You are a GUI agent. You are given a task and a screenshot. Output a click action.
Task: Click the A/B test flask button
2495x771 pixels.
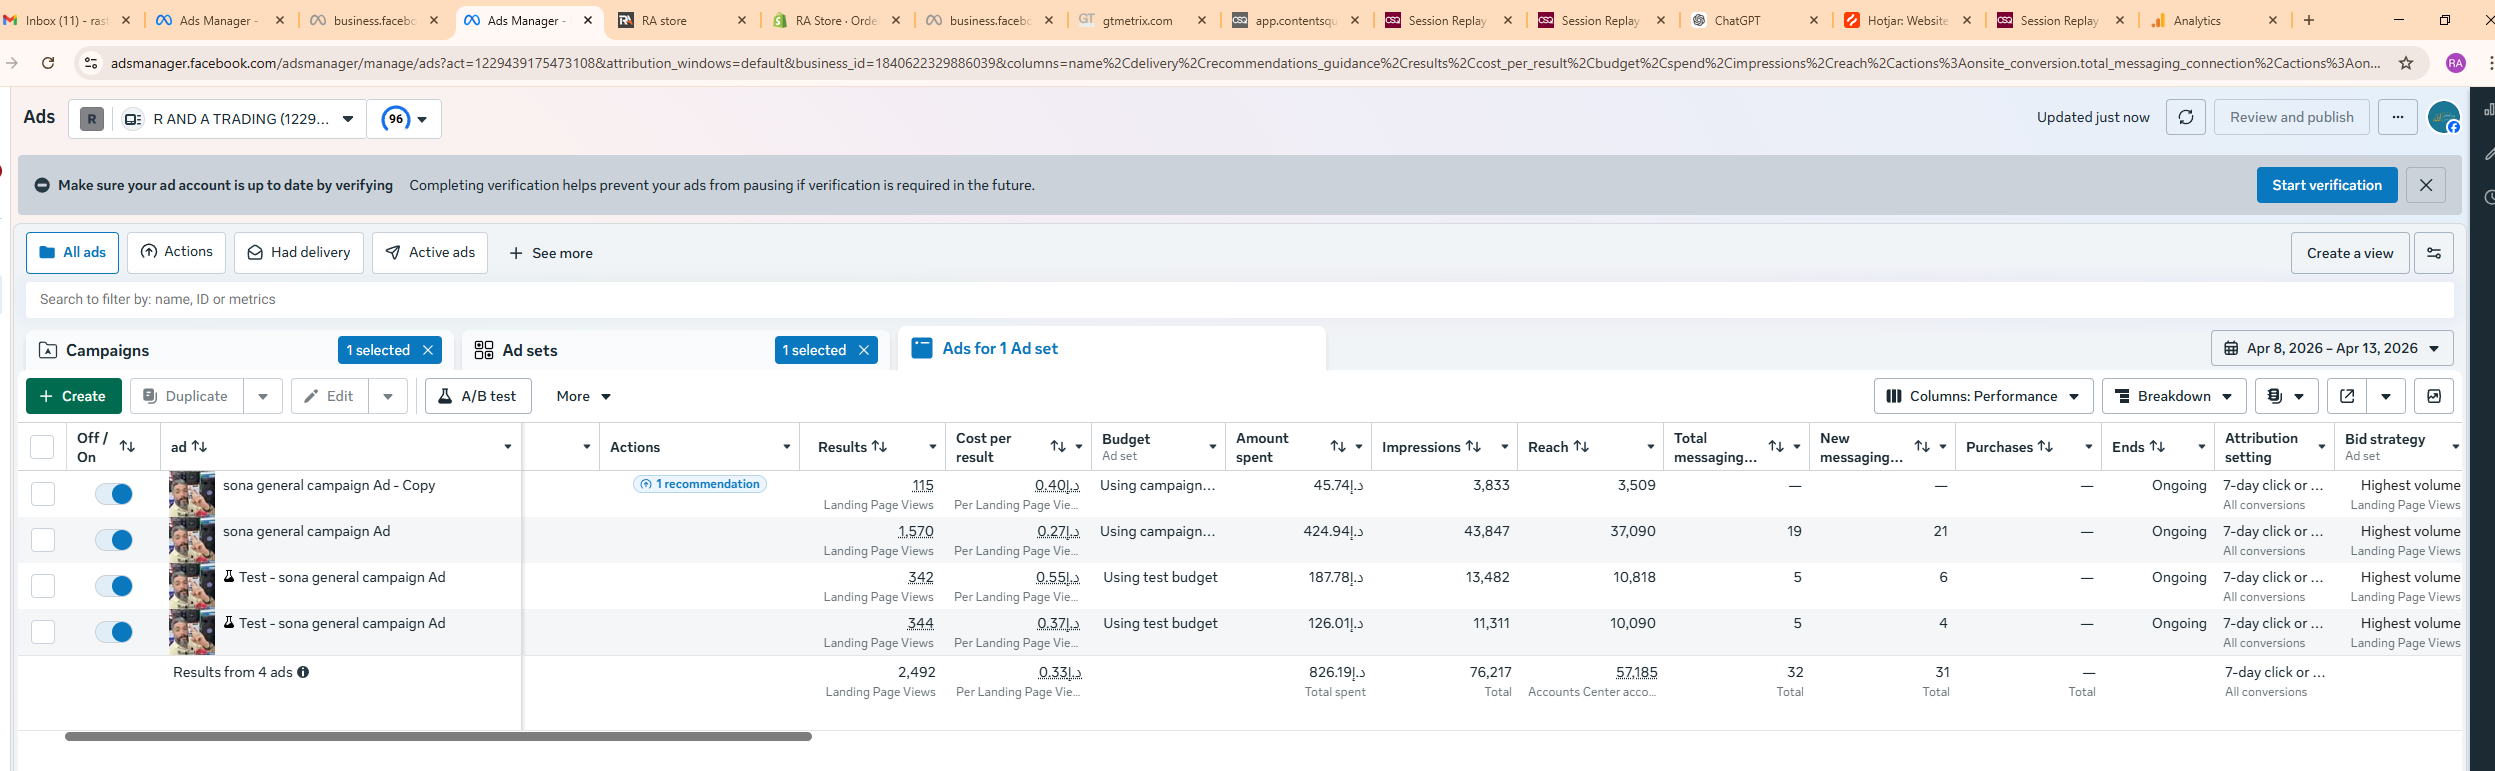[x=477, y=396]
